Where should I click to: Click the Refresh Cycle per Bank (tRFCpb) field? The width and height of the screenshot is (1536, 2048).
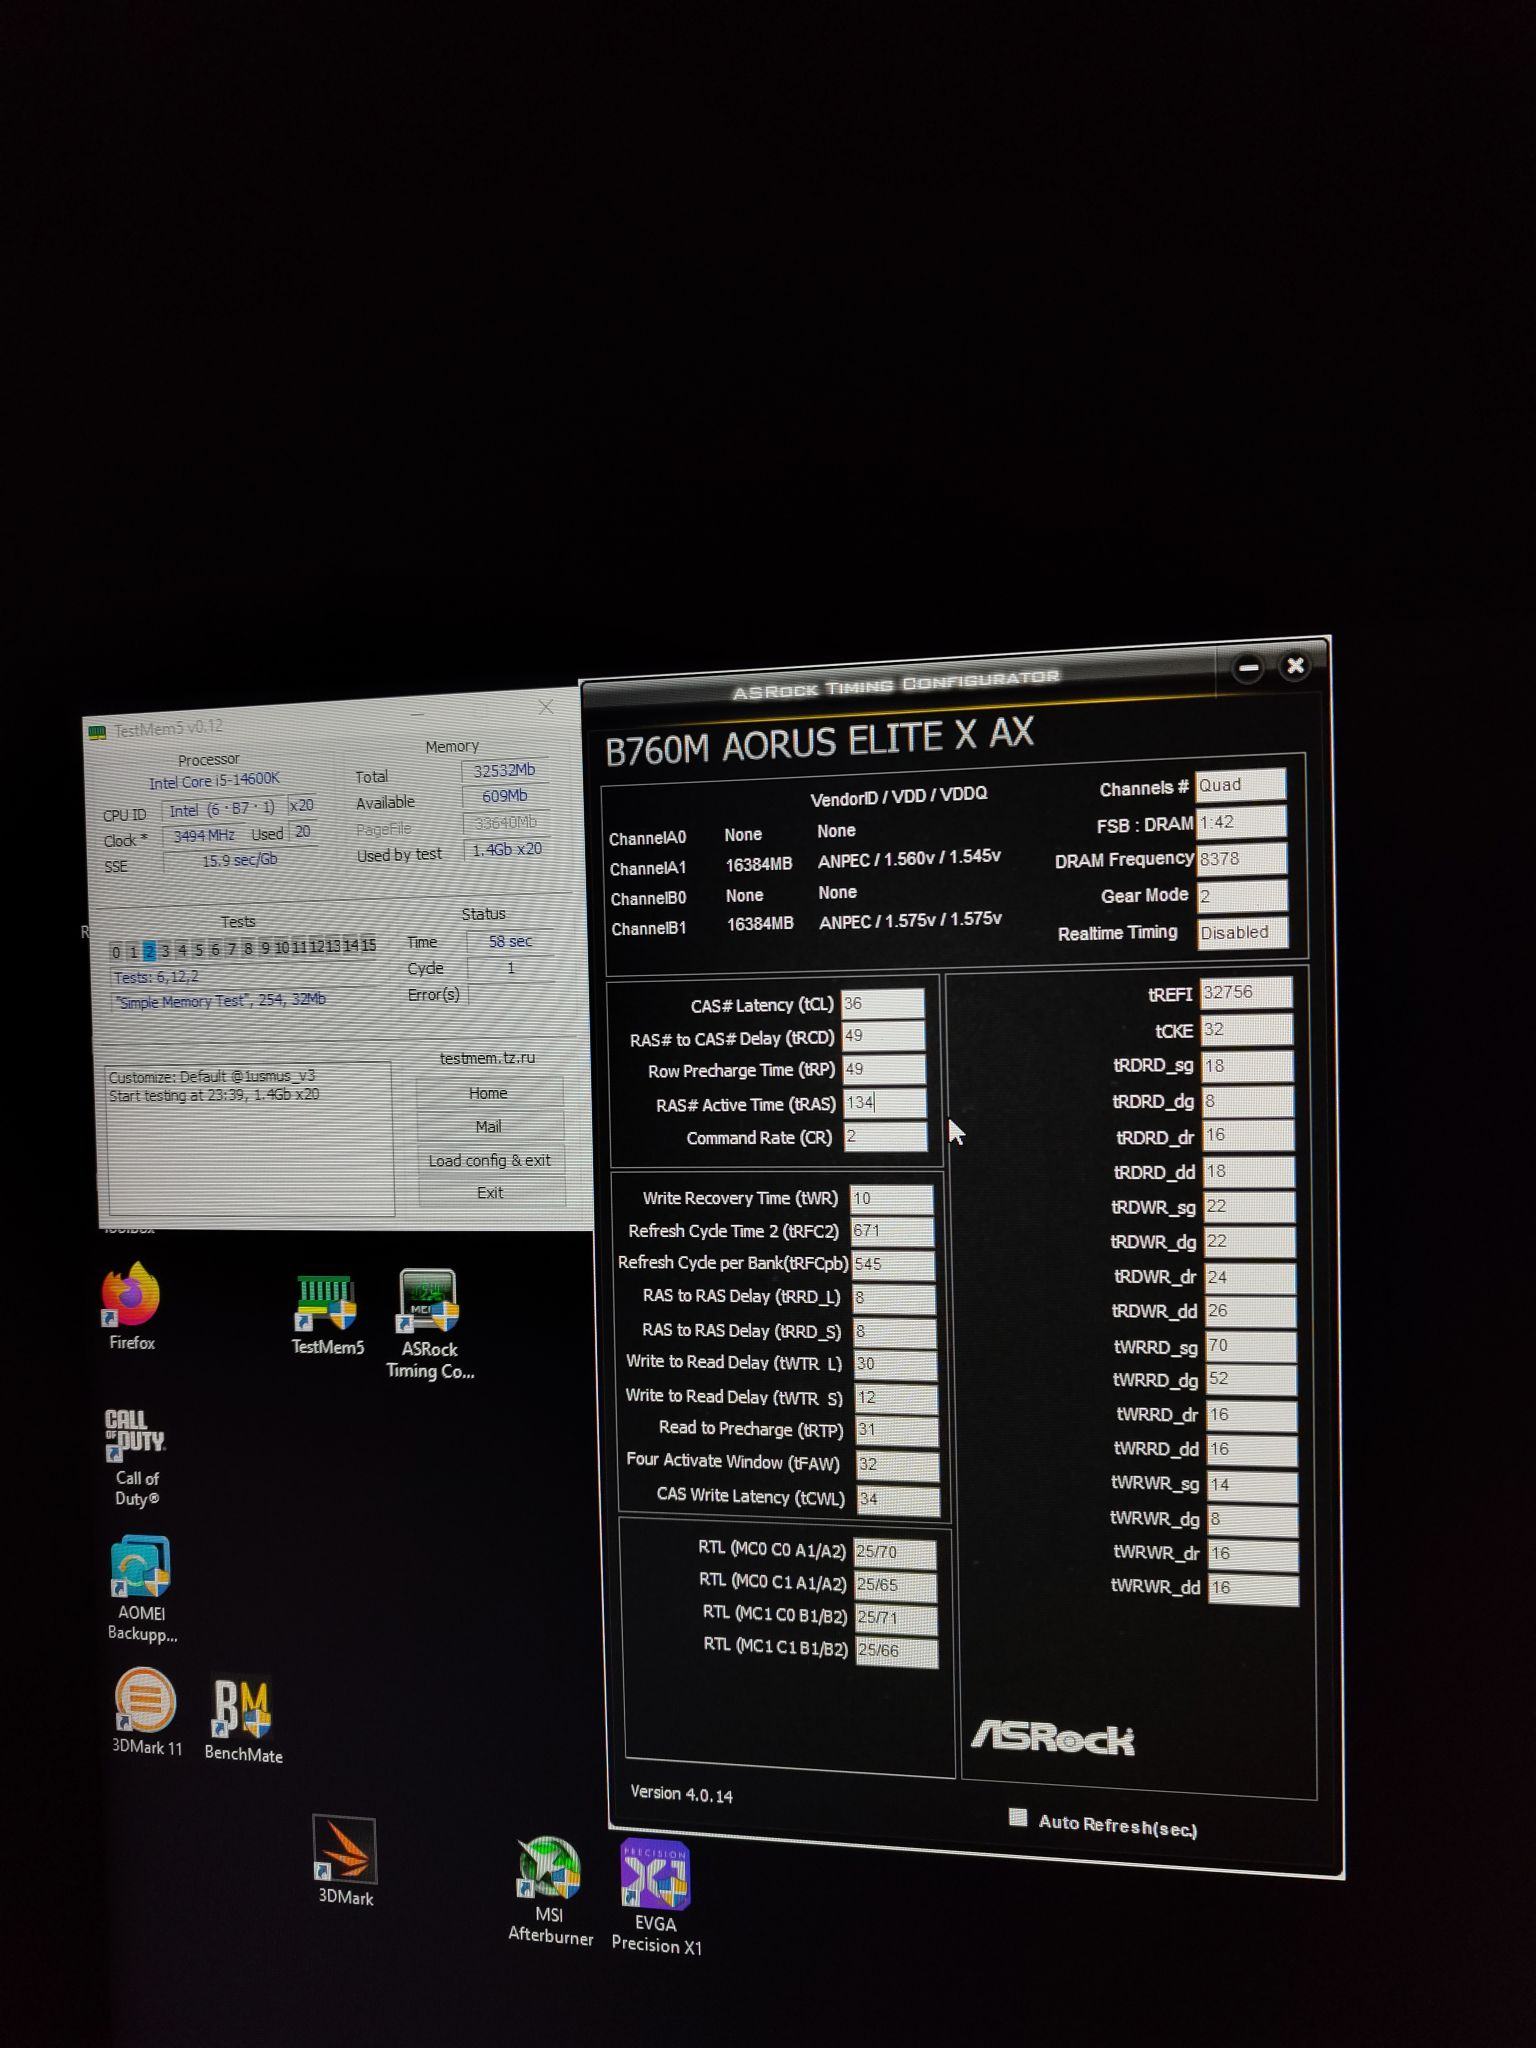(894, 1264)
